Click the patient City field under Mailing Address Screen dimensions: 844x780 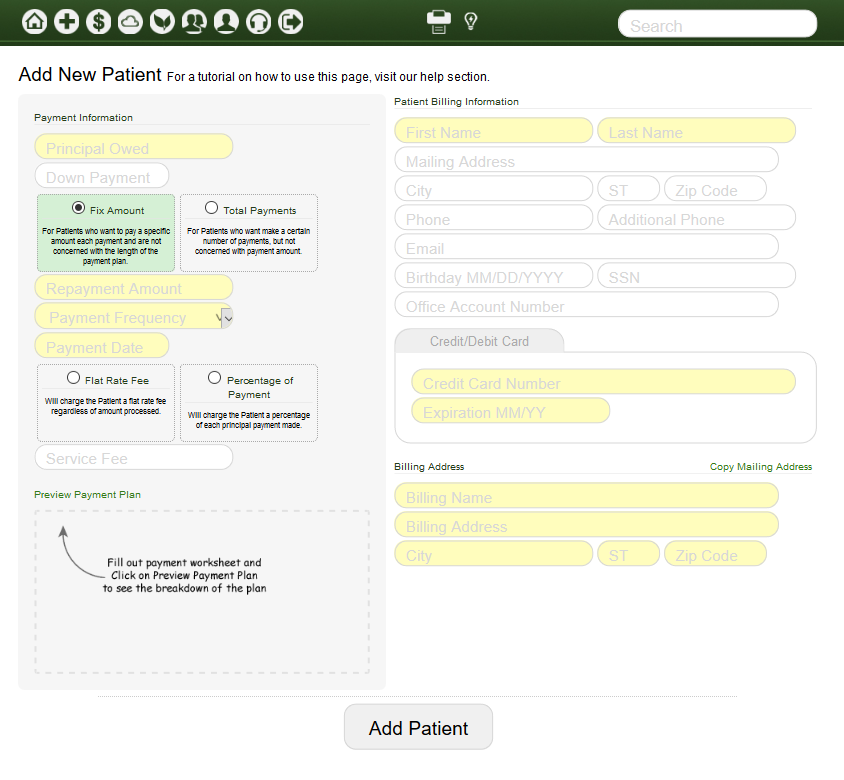click(x=494, y=189)
